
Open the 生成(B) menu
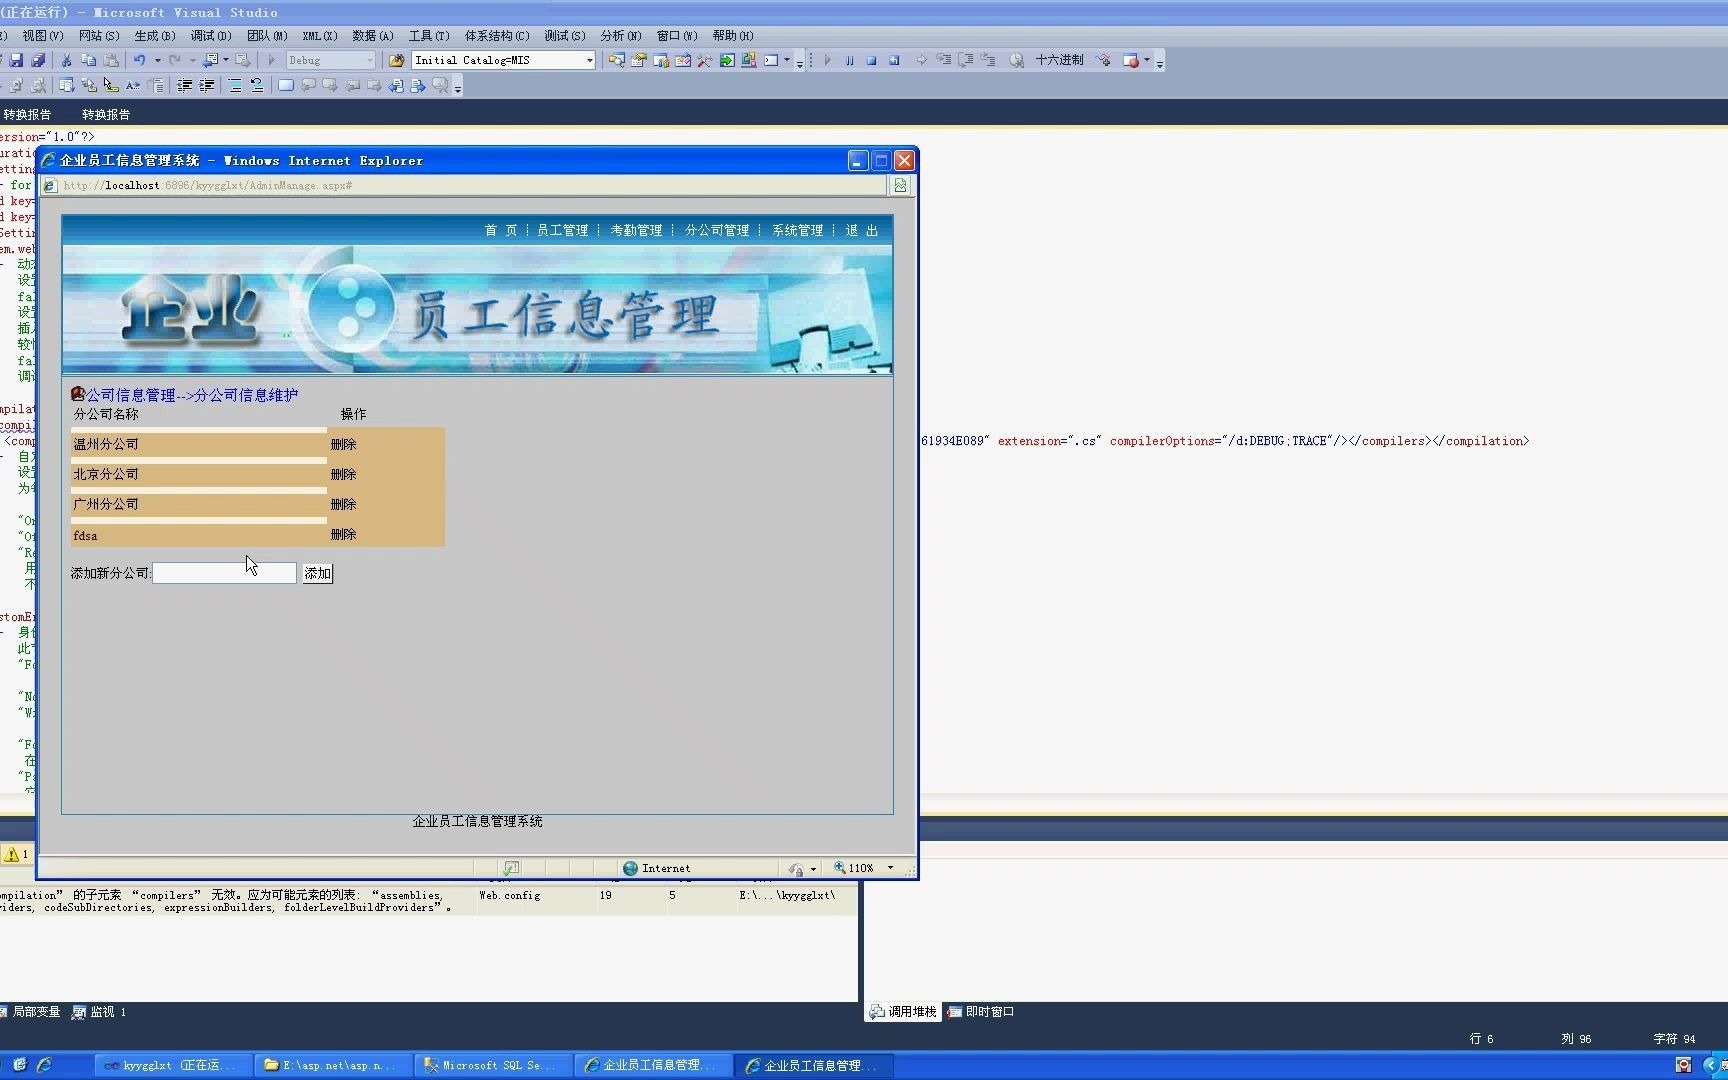coord(155,35)
